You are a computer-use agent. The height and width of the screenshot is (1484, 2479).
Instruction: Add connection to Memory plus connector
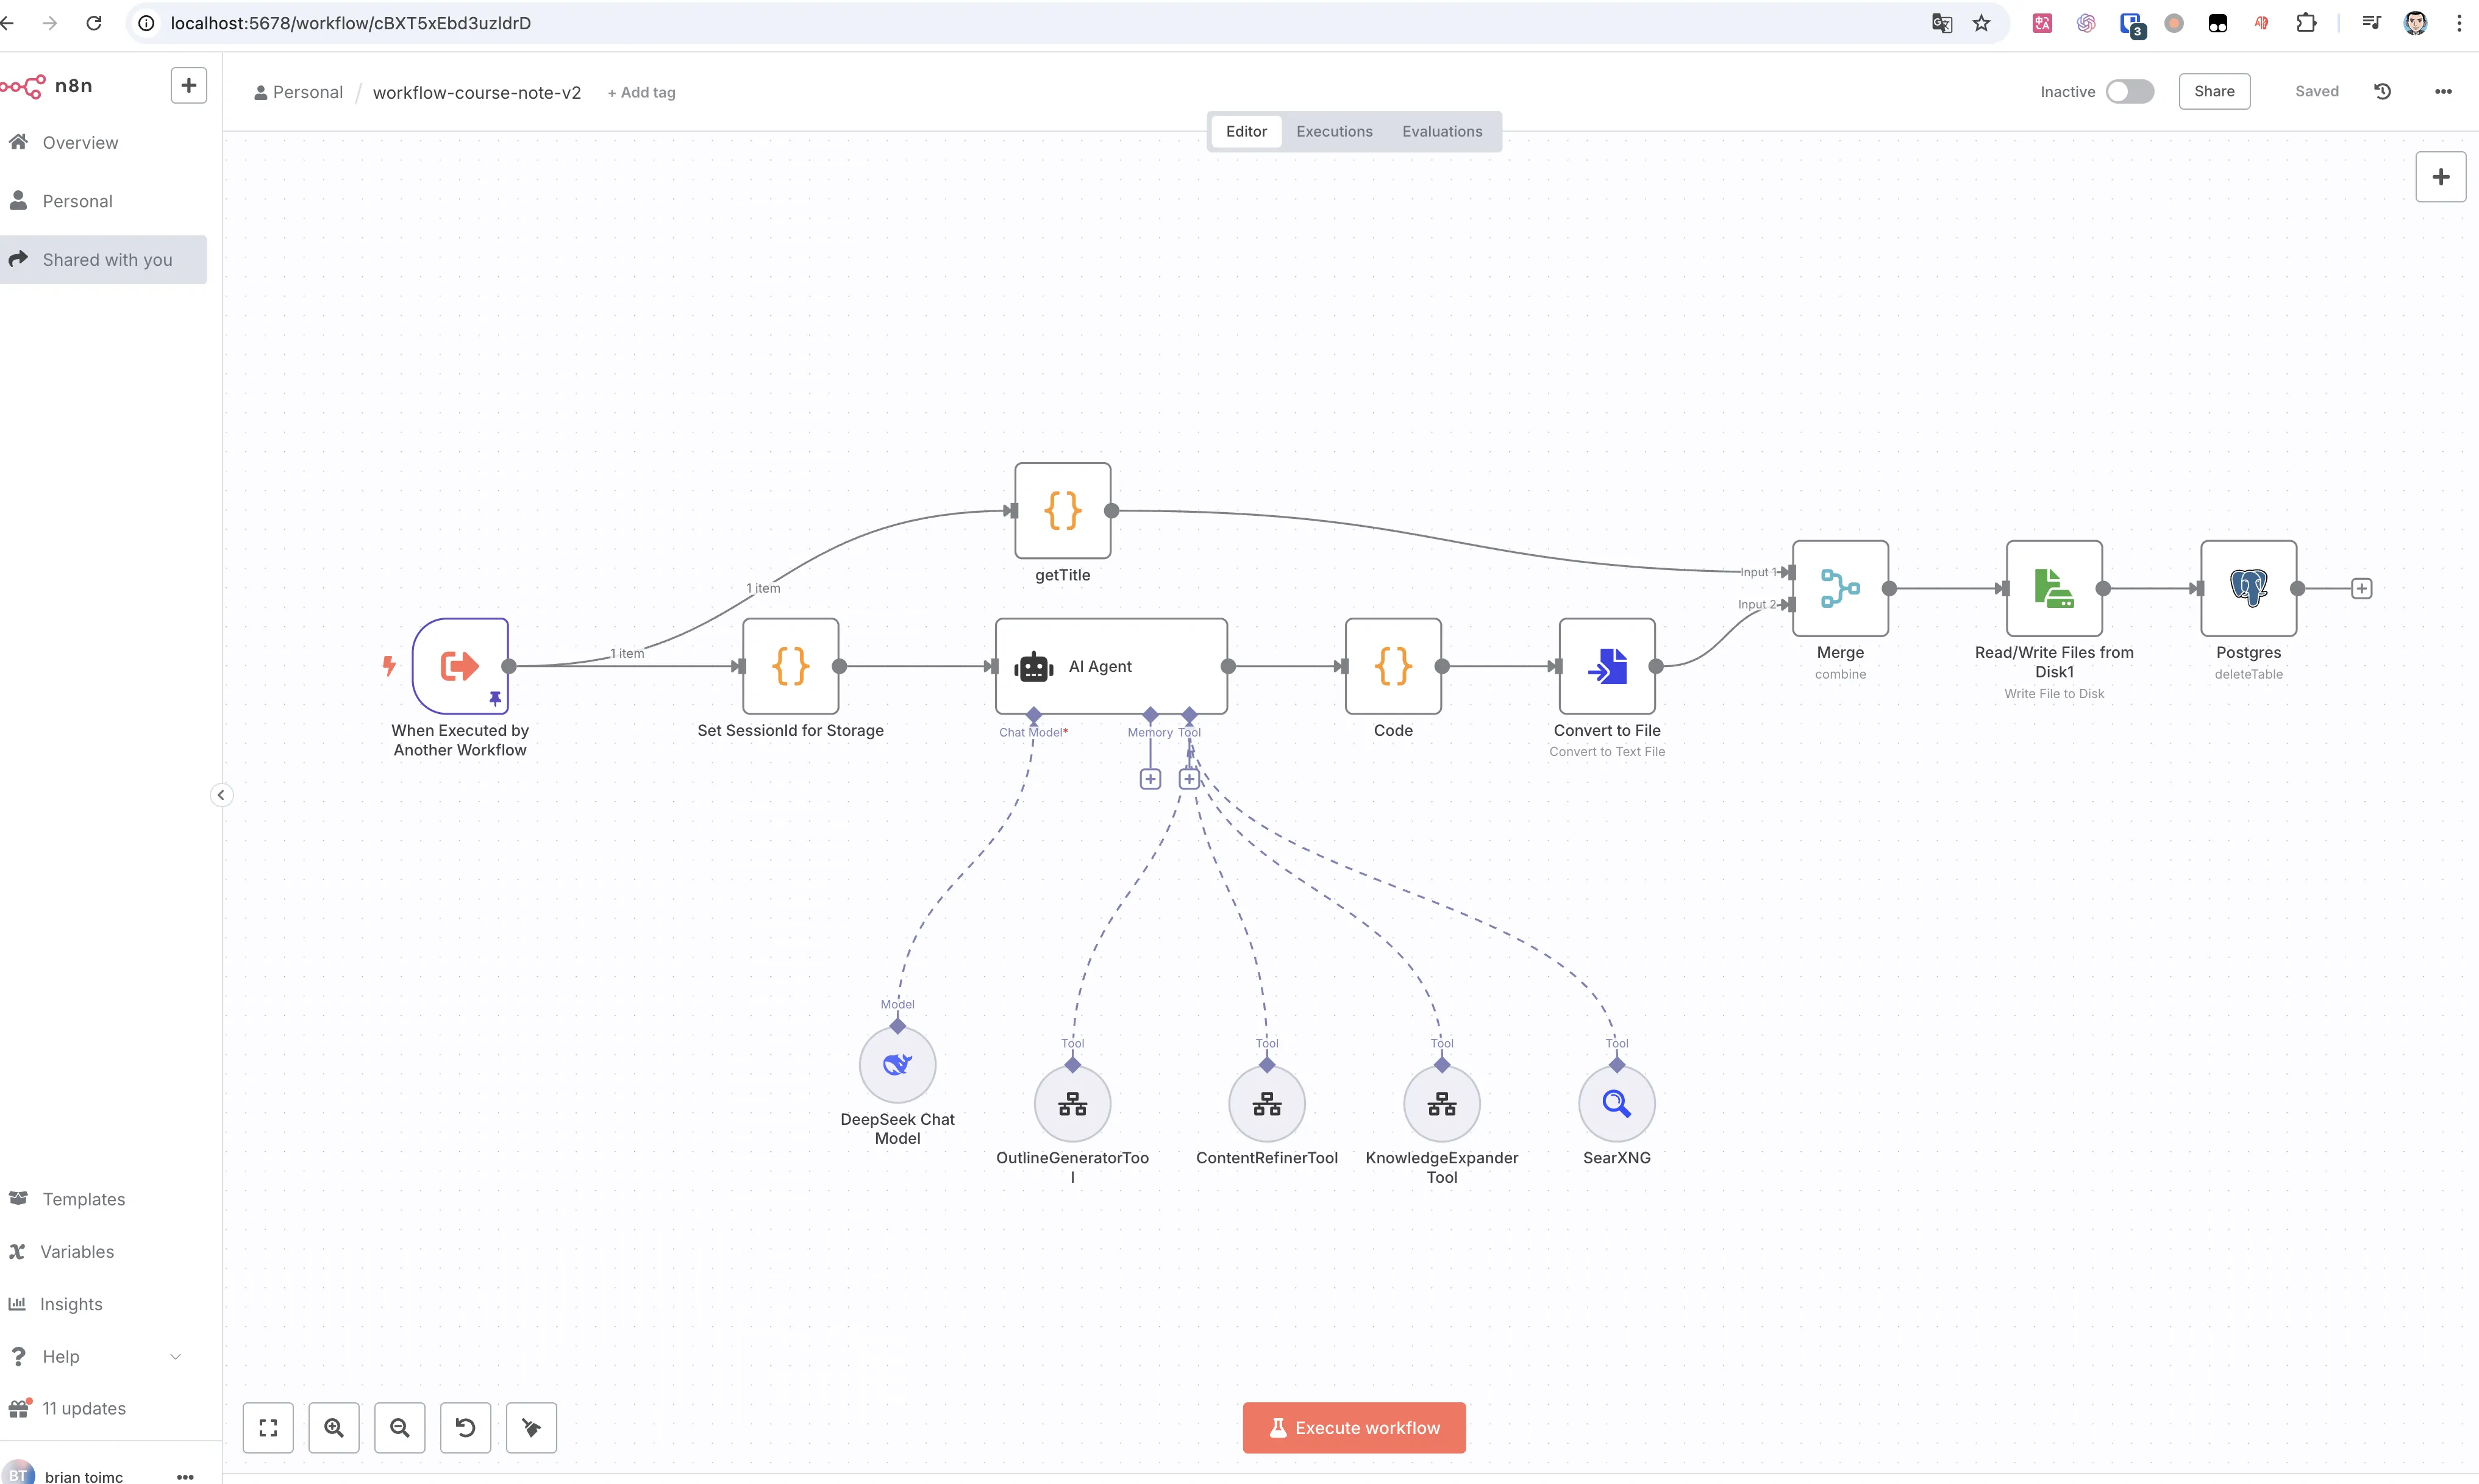(x=1150, y=779)
